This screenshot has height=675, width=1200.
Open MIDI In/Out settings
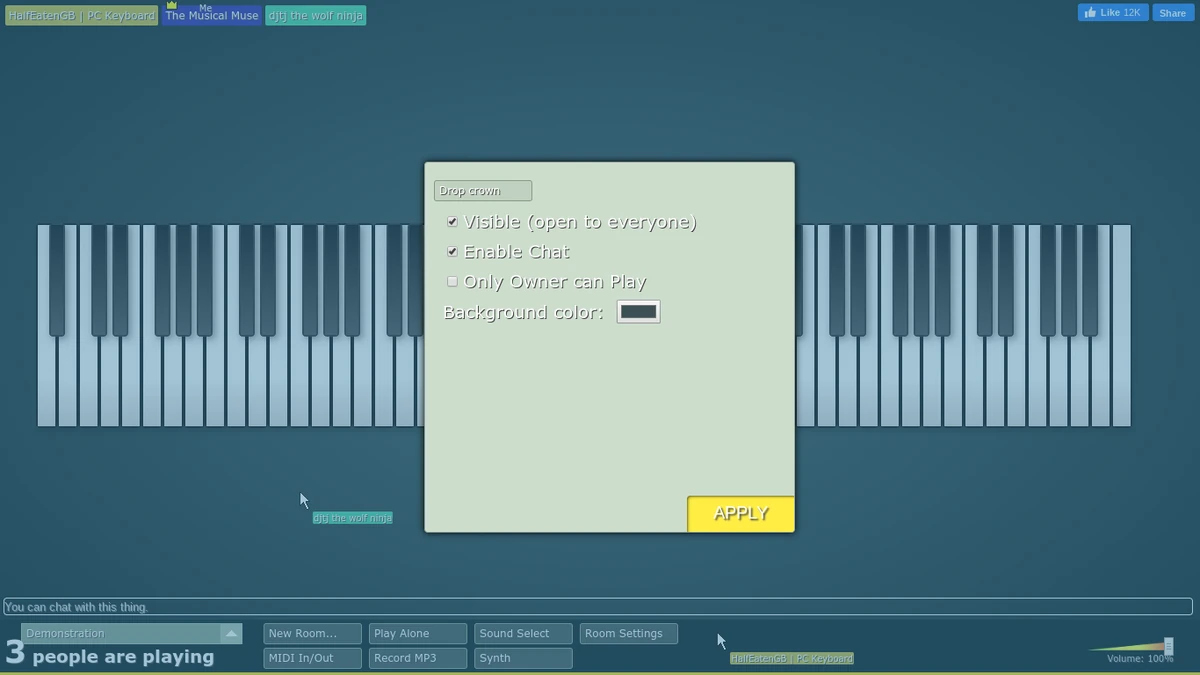311,657
